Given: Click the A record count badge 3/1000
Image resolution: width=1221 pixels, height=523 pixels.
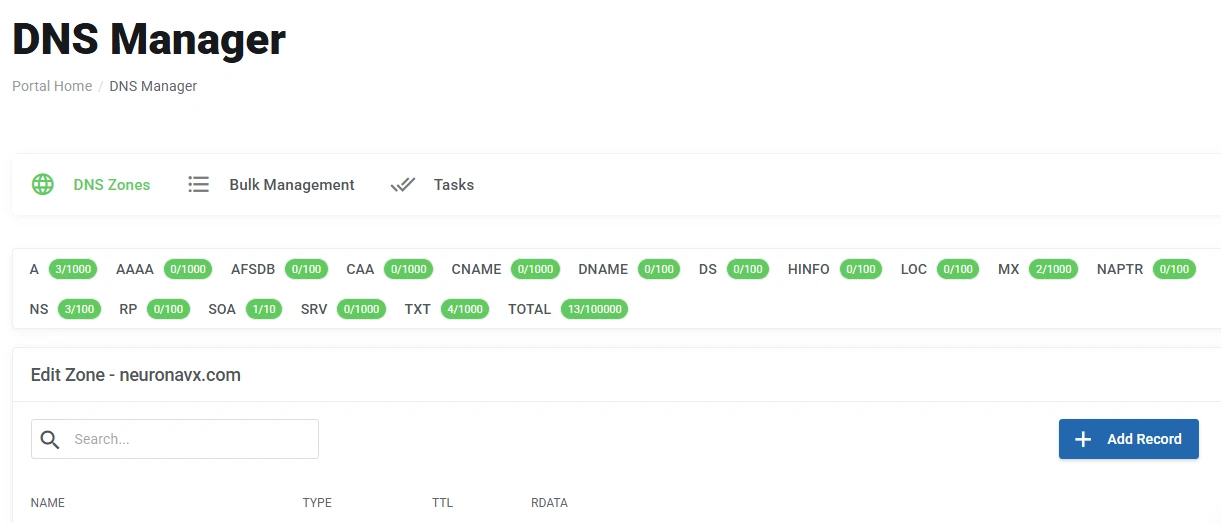Looking at the screenshot, I should [73, 269].
